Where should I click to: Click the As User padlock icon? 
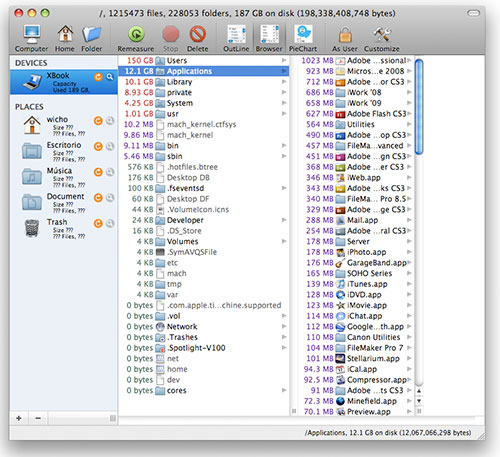pyautogui.click(x=345, y=34)
